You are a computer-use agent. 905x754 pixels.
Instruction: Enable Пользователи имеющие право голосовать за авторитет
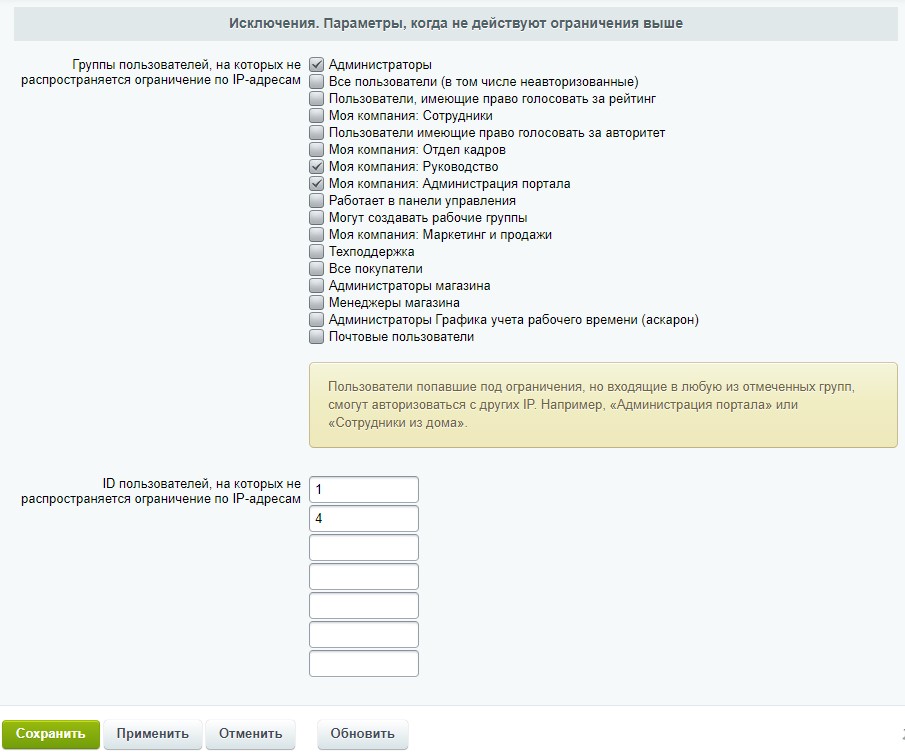click(315, 132)
